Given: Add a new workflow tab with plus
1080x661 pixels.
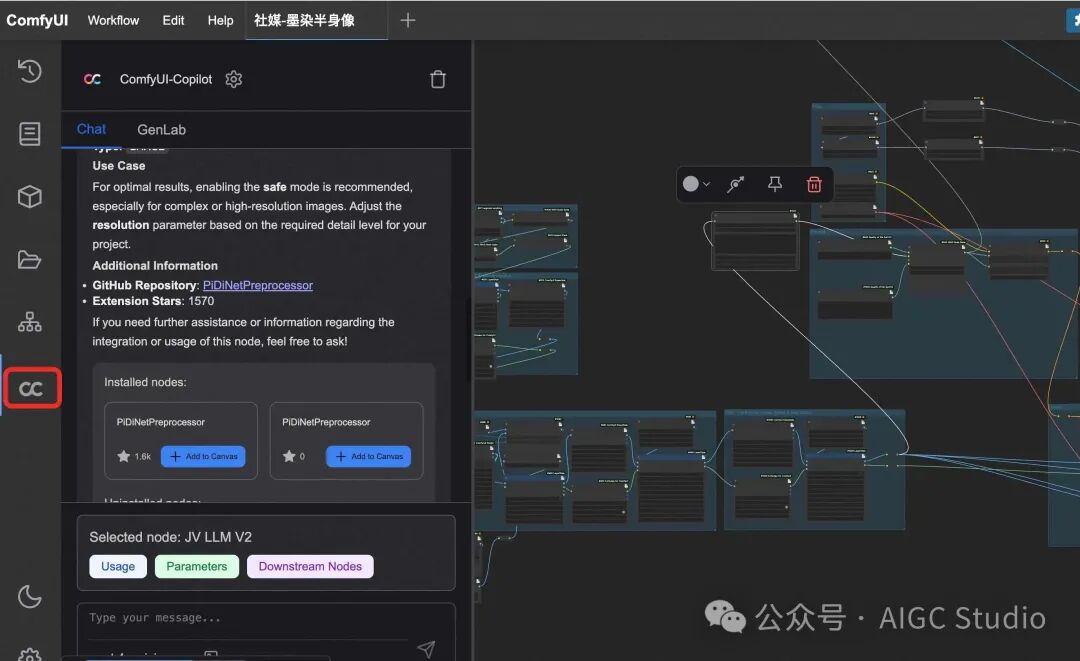Looking at the screenshot, I should coord(407,21).
